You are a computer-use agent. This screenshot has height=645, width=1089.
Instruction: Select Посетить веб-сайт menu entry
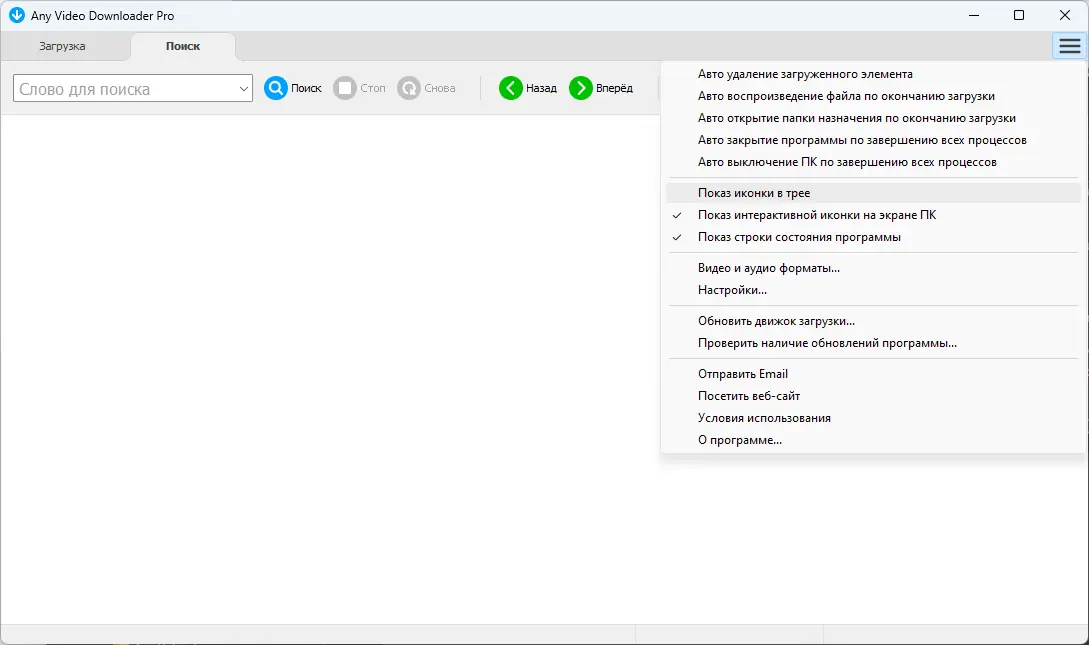874,396
